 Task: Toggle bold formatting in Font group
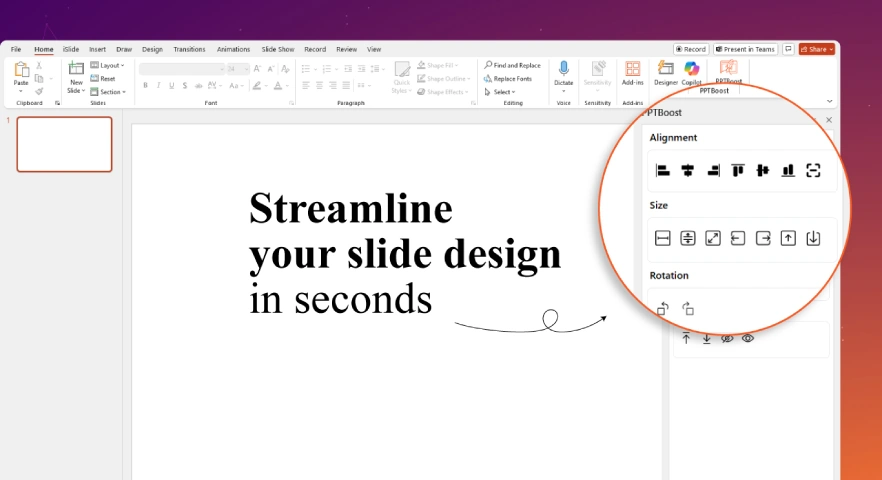[x=145, y=86]
